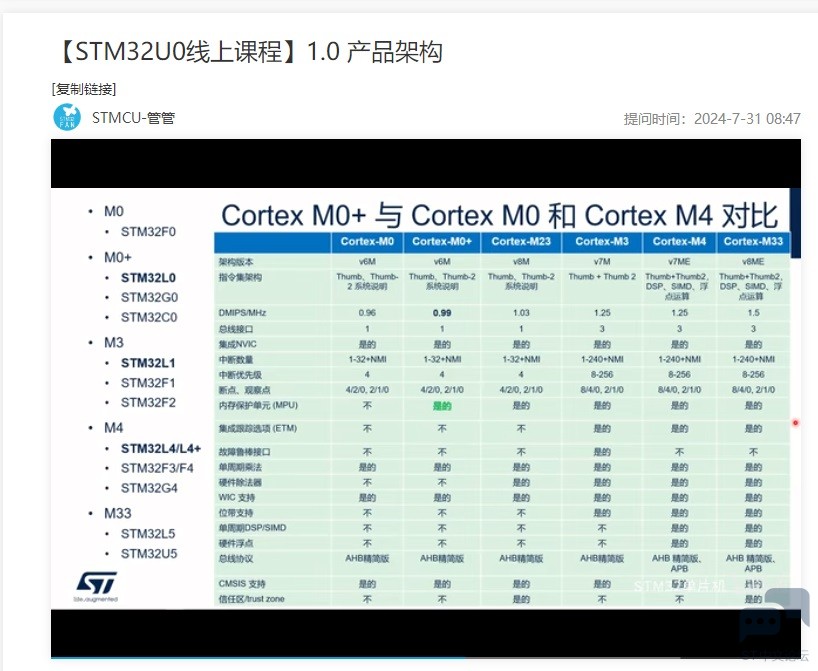
Task: Select the Cortex-M23 column header
Action: point(521,241)
